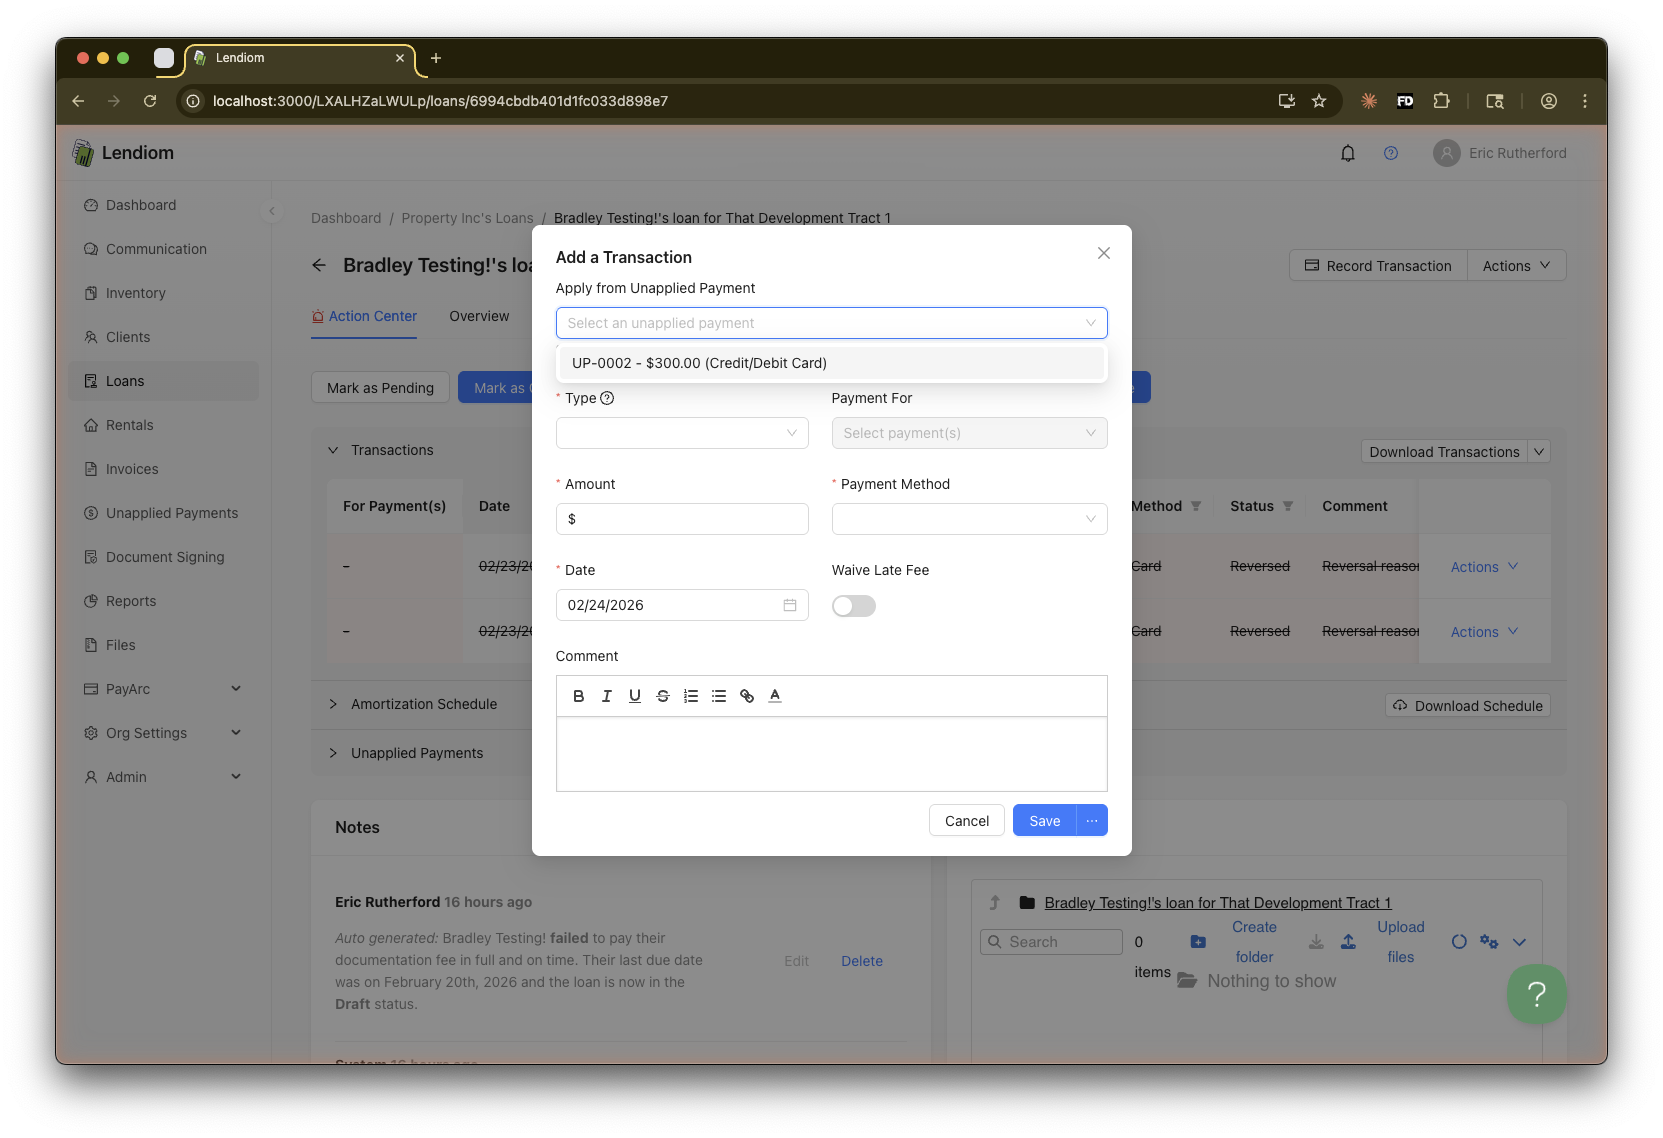
Task: Click into the Date field
Action: (682, 605)
